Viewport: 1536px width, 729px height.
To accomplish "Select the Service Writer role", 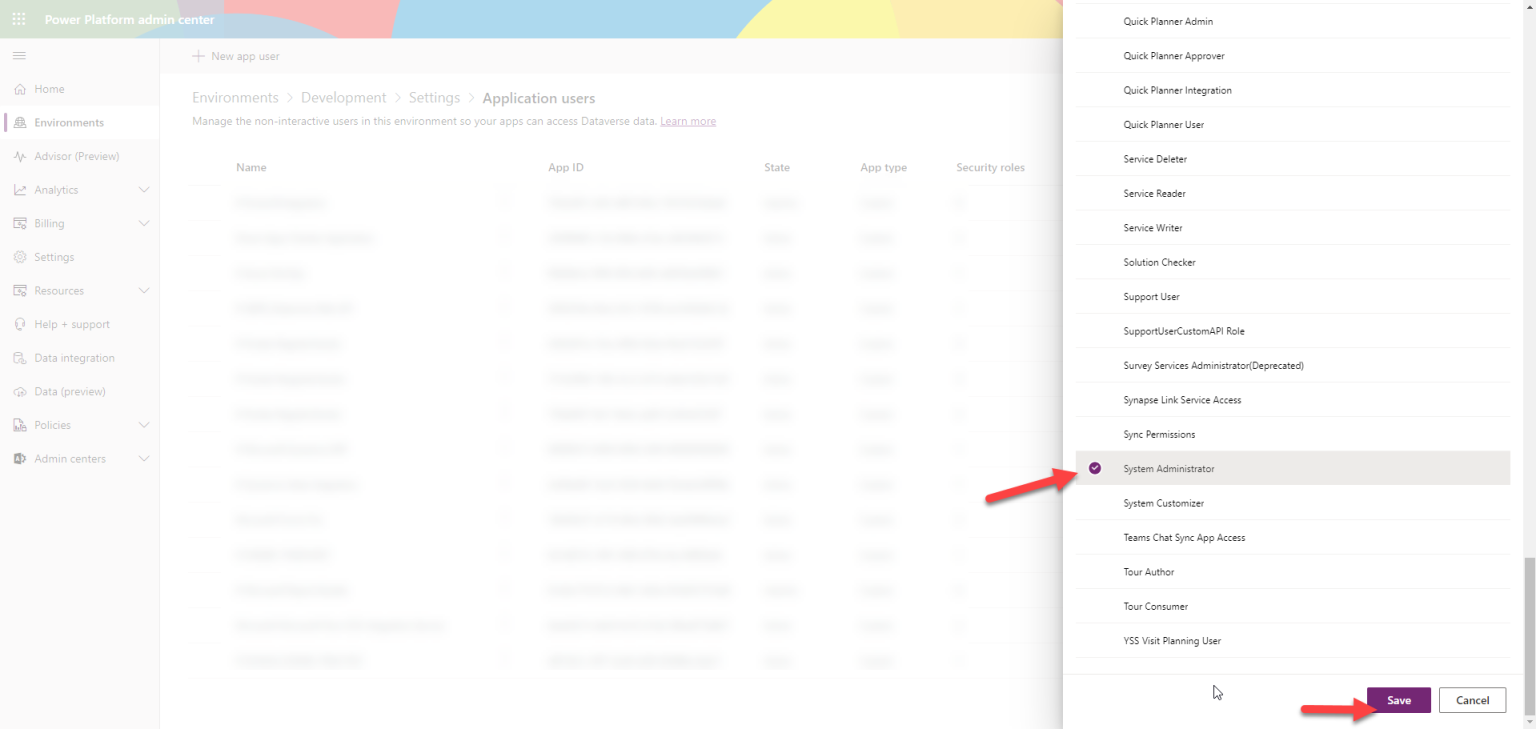I will click(x=1293, y=228).
